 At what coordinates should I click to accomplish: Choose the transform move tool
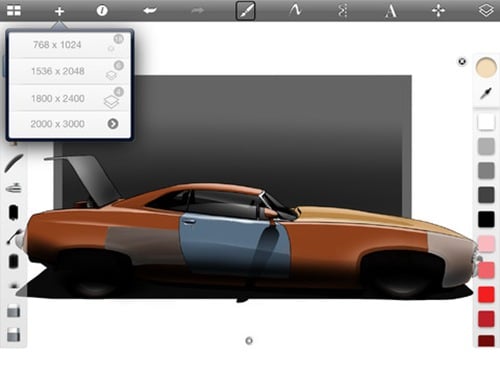438,11
